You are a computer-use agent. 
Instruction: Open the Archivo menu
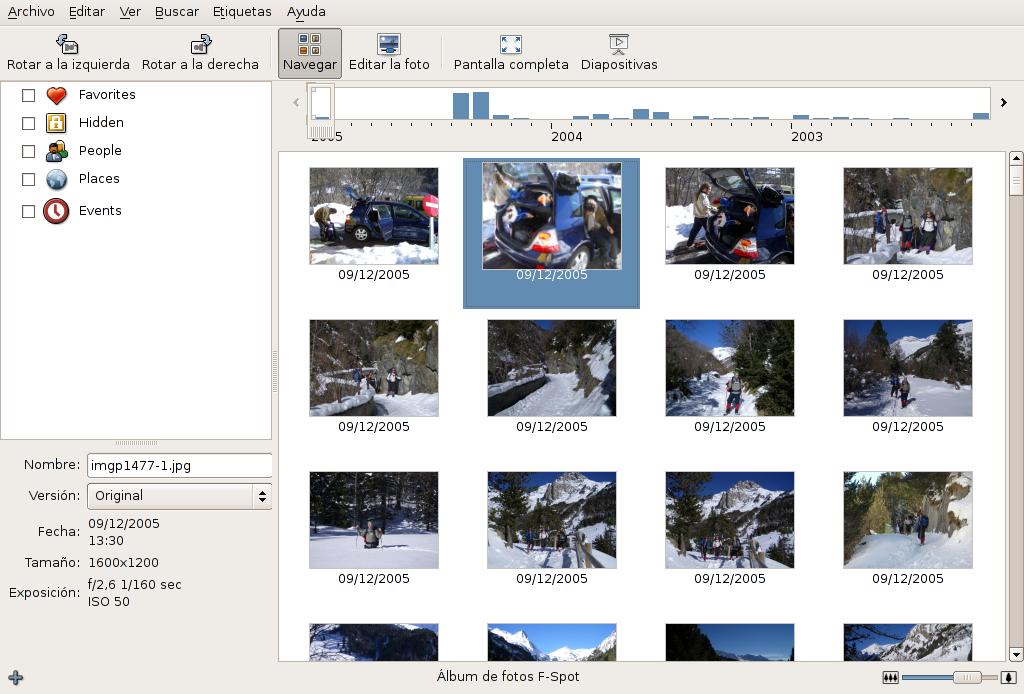click(x=31, y=12)
